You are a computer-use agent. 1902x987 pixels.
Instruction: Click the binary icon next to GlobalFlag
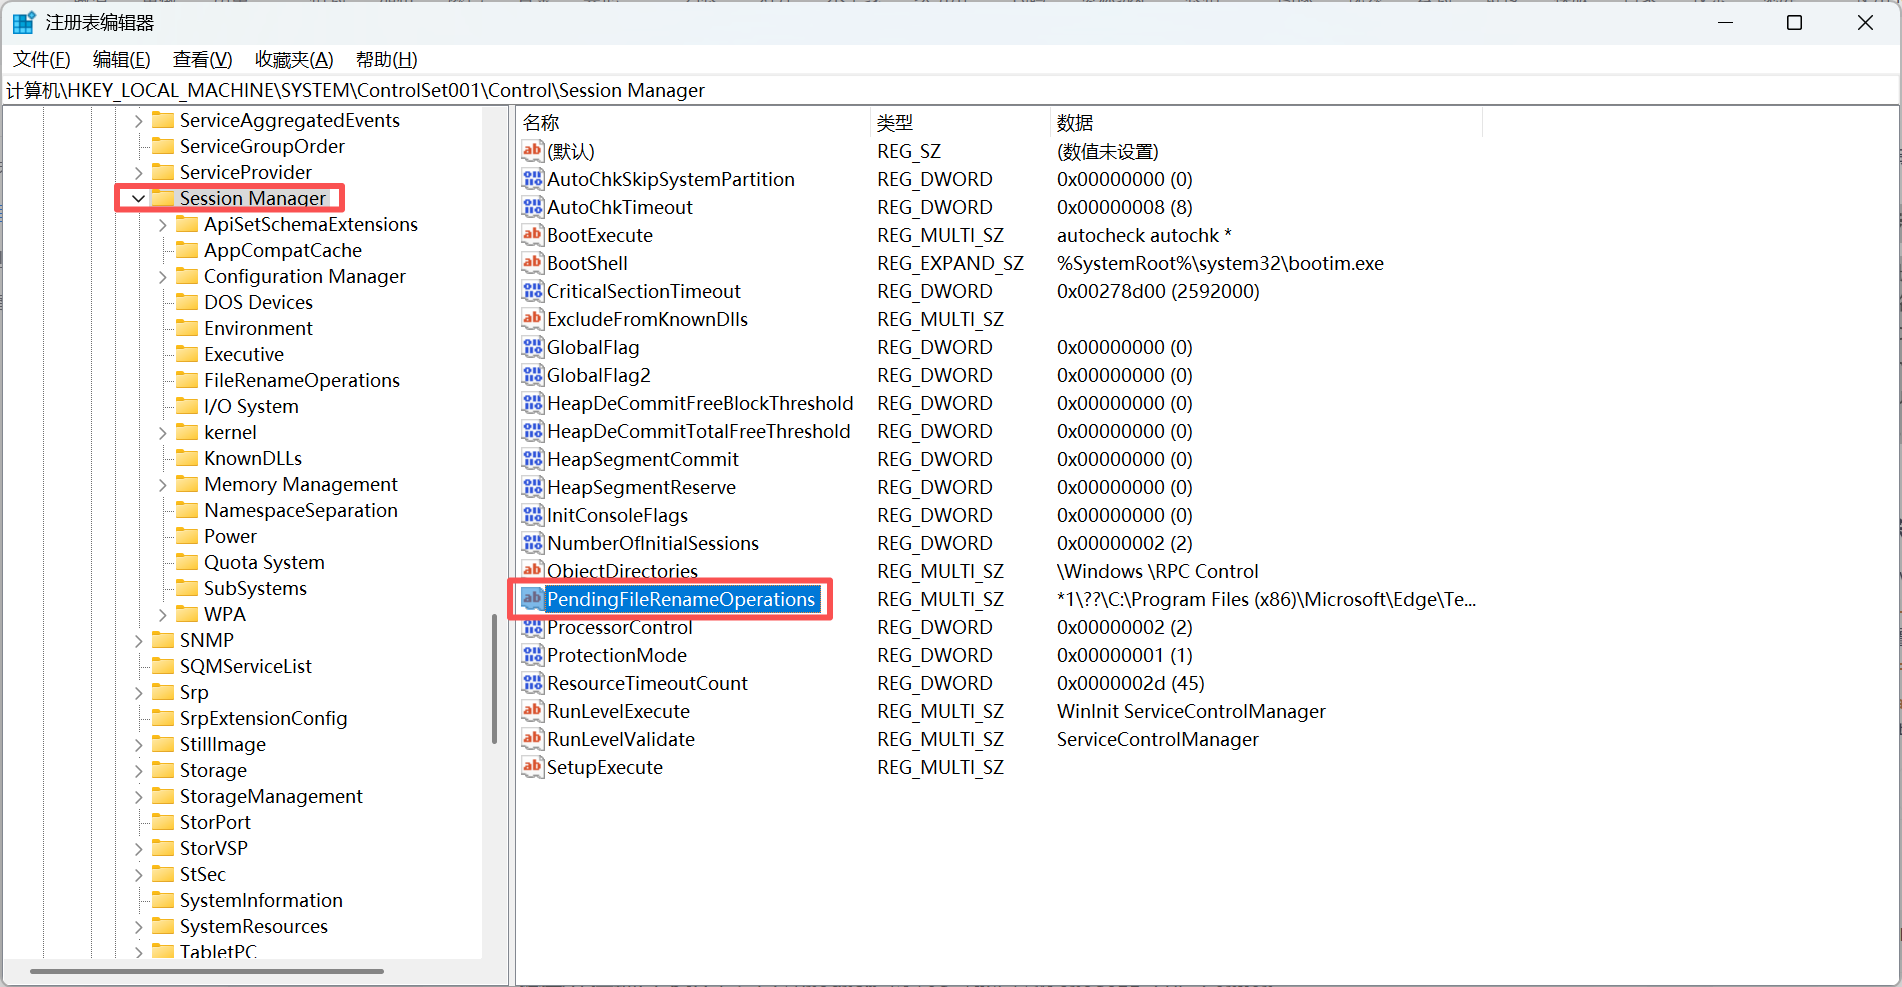[533, 347]
